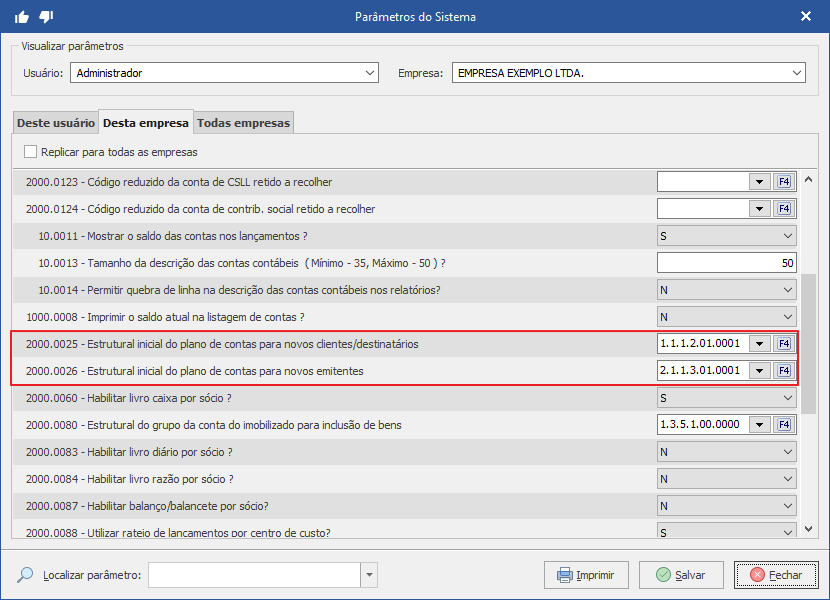Click the Tamanho da descrição value field

(x=726, y=263)
